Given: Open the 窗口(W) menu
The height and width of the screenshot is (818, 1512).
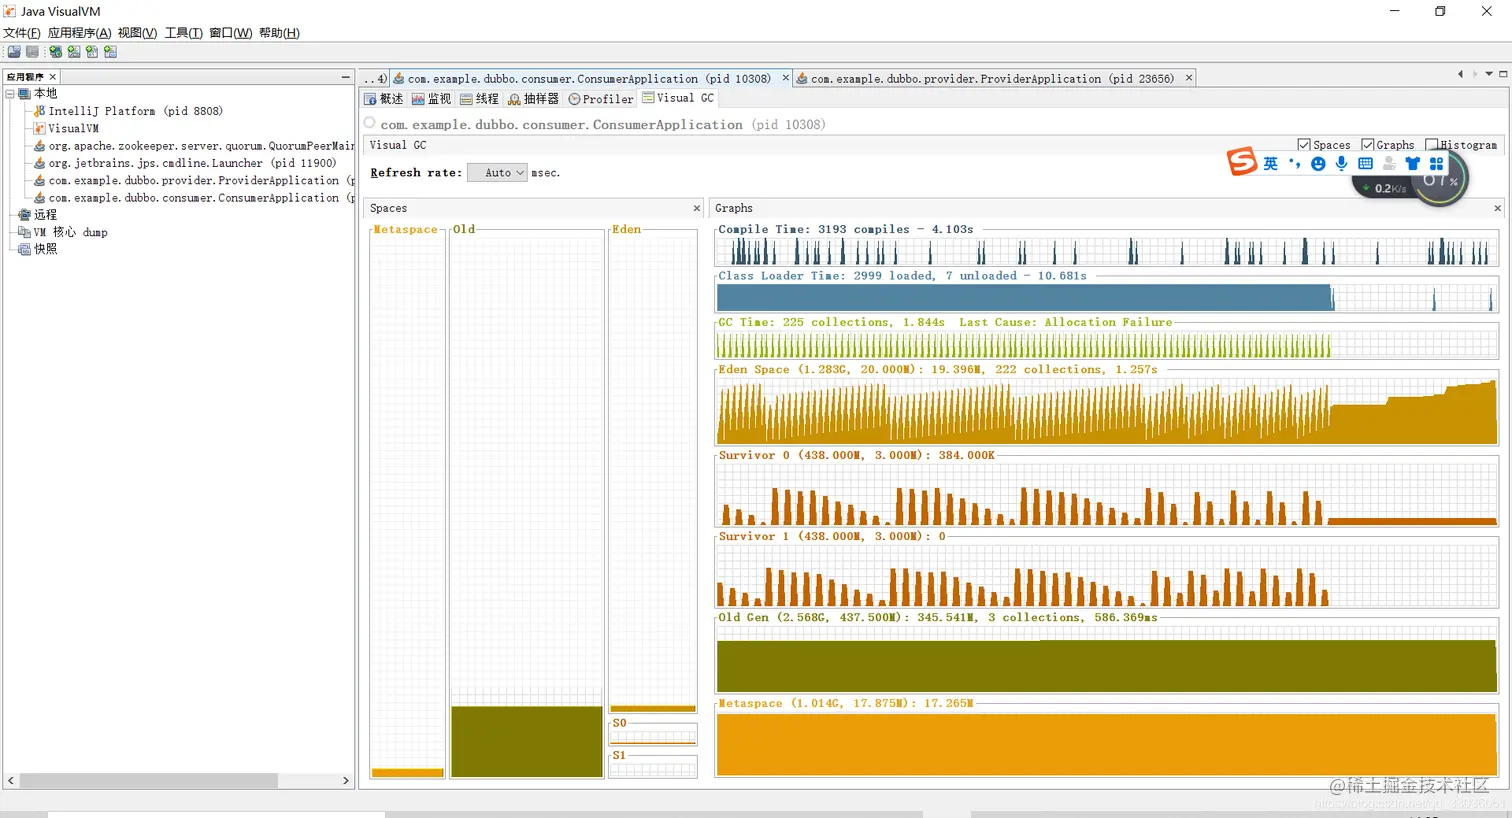Looking at the screenshot, I should click(x=231, y=33).
